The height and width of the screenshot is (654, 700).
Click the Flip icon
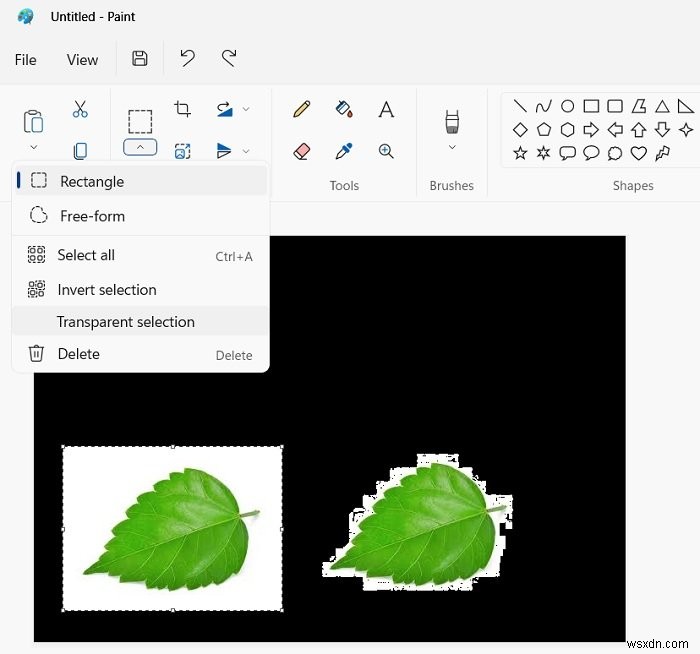(x=224, y=151)
